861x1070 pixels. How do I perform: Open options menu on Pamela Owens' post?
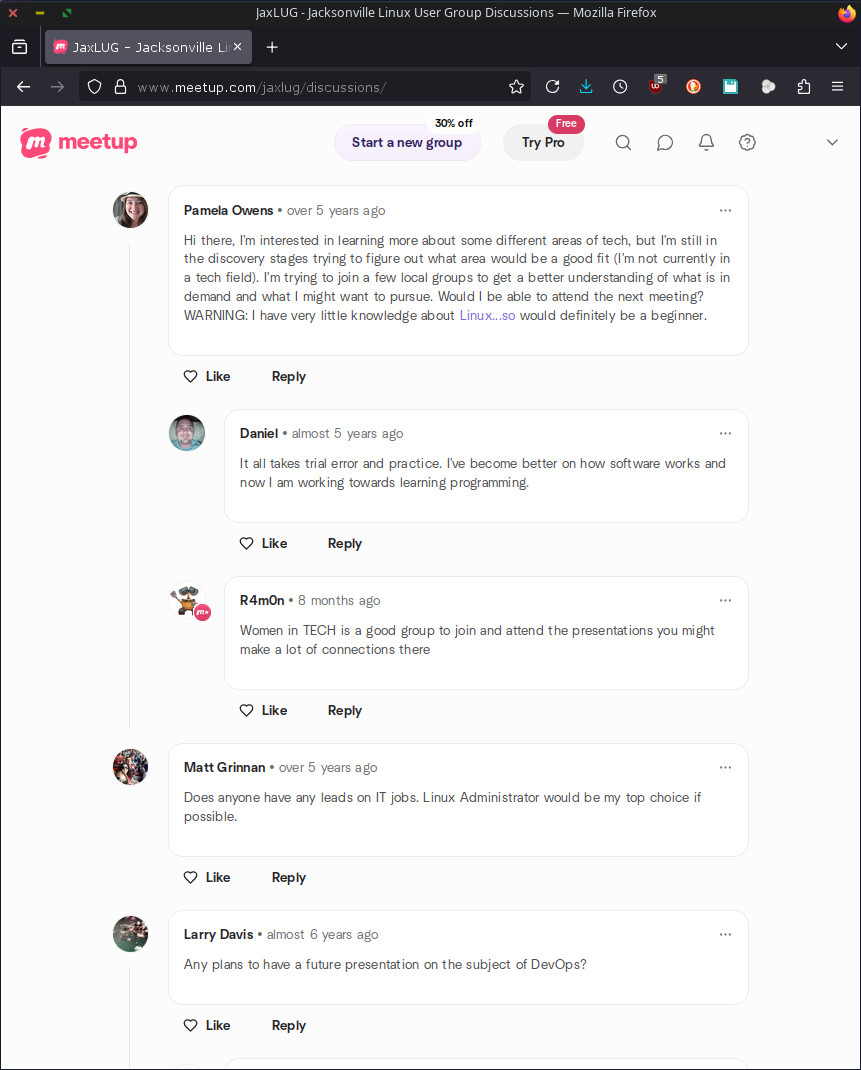[725, 211]
